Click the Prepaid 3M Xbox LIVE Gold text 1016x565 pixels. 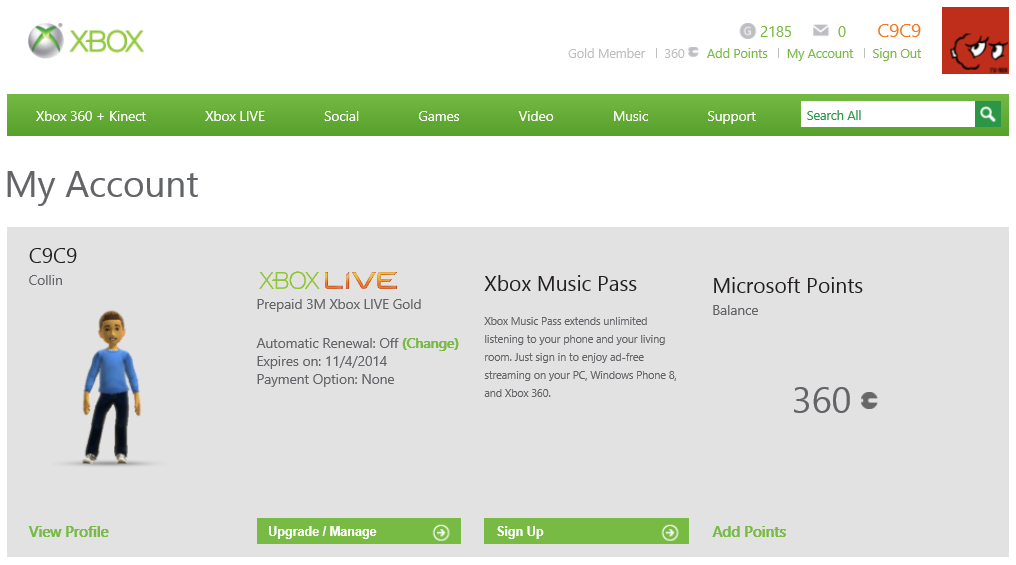[339, 304]
